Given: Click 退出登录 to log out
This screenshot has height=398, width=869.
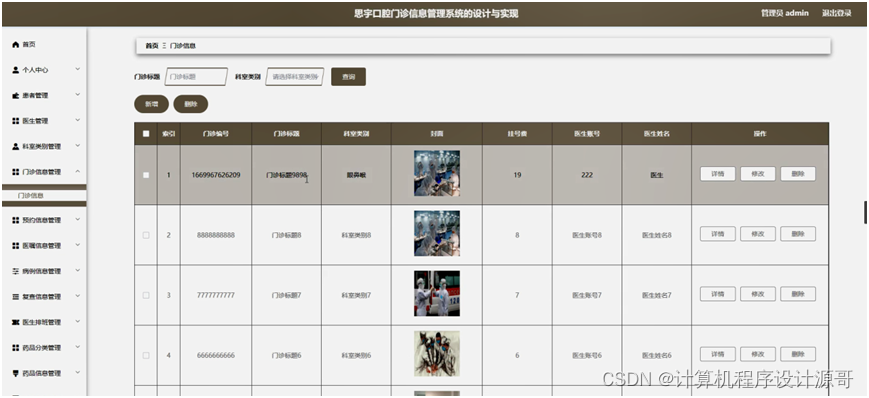Looking at the screenshot, I should [x=836, y=13].
